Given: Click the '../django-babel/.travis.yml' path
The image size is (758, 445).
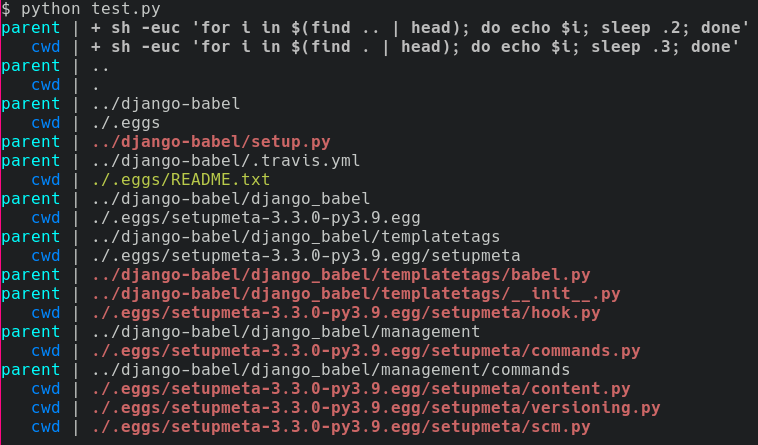Looking at the screenshot, I should pos(225,160).
